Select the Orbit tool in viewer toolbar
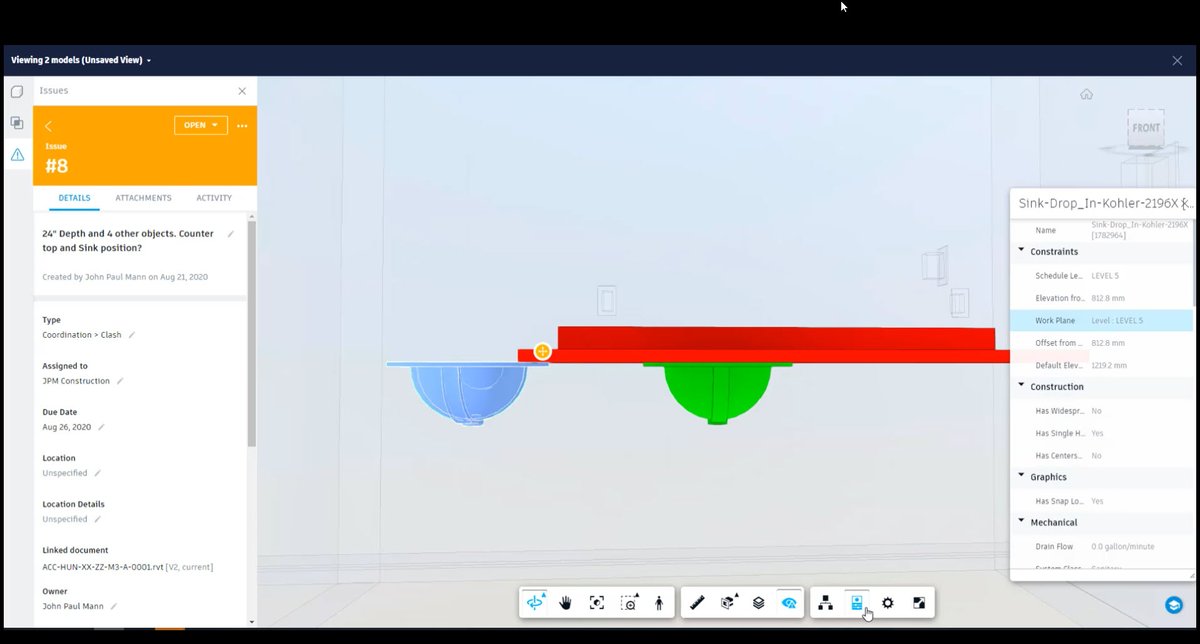Viewport: 1200px width, 644px height. click(x=536, y=603)
